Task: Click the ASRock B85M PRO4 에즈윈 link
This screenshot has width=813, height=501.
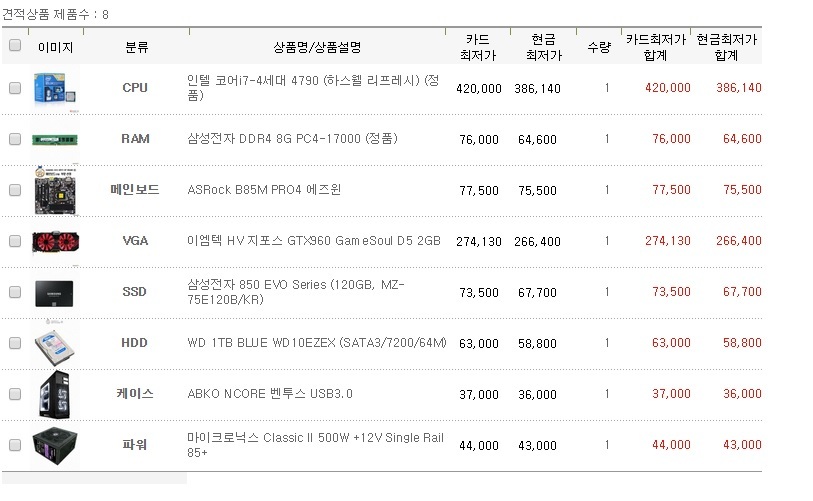Action: [x=264, y=190]
